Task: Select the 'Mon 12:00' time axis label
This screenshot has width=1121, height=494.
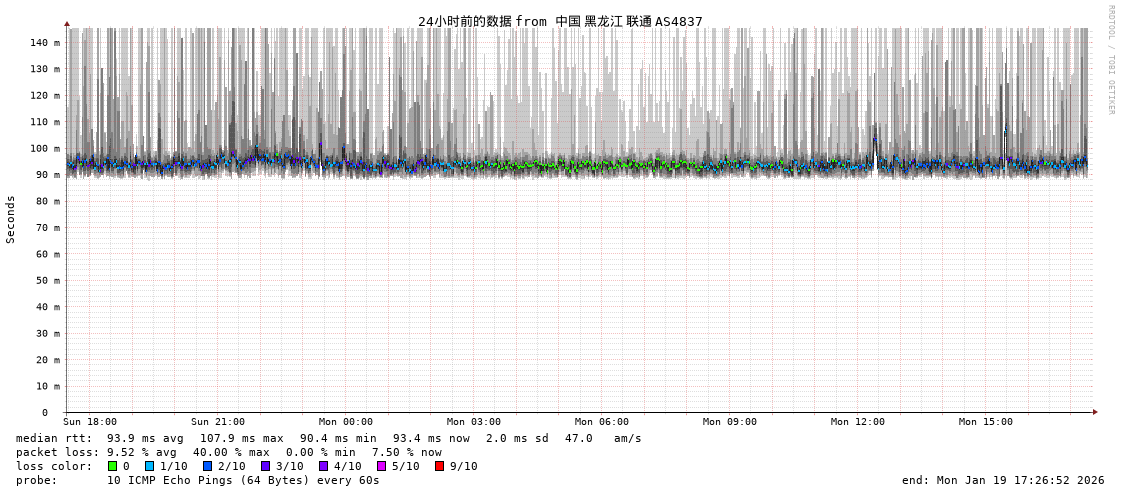Action: point(857,422)
